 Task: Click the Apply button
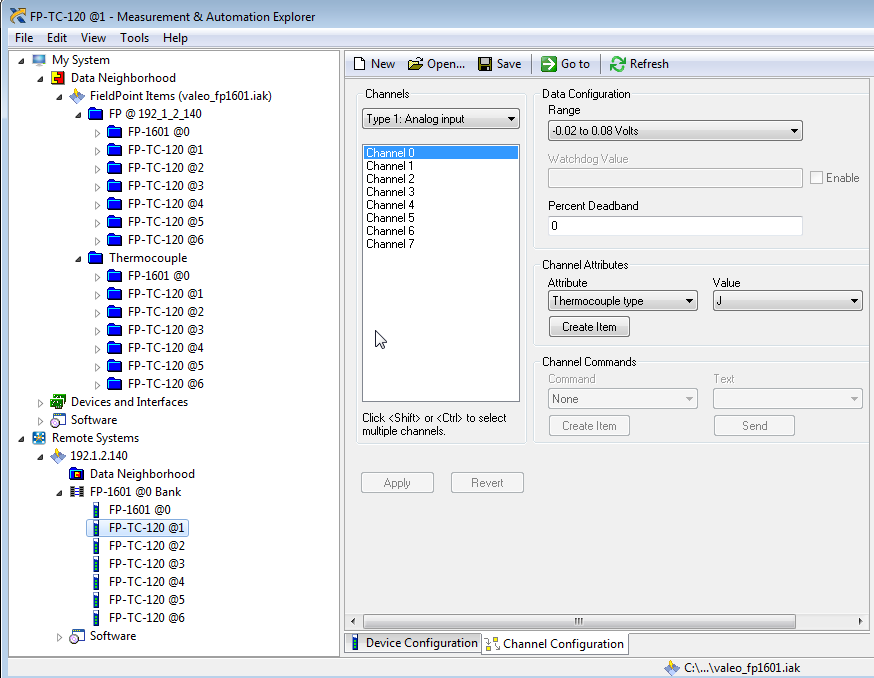pos(397,483)
